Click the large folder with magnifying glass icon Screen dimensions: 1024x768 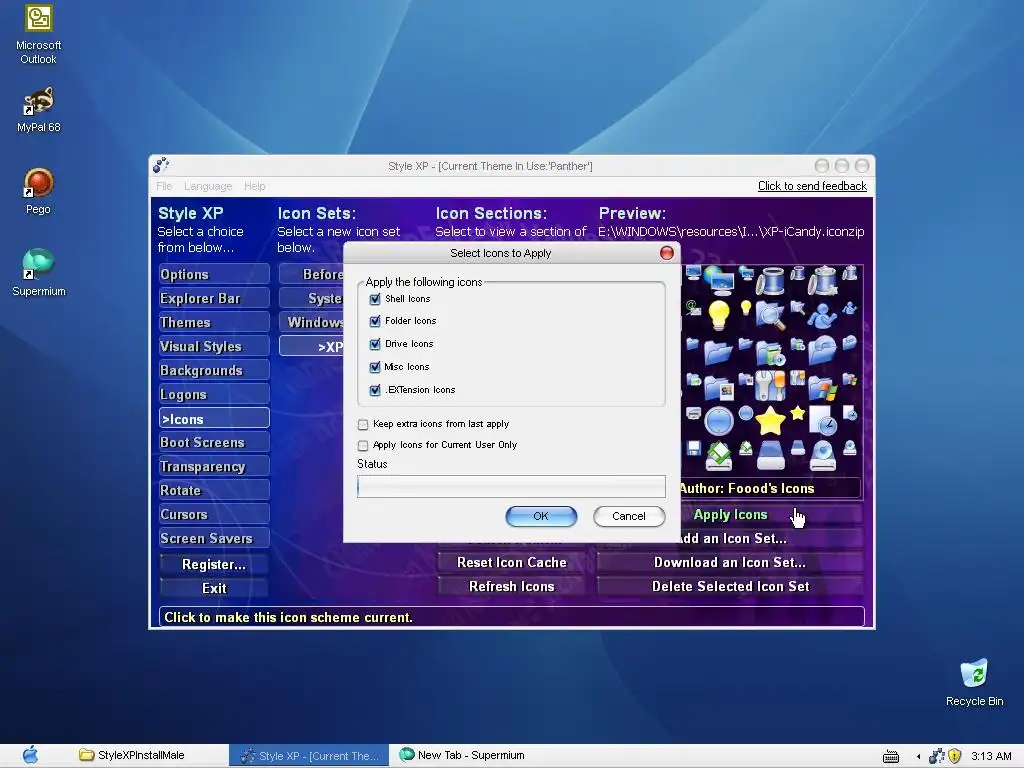[x=771, y=315]
